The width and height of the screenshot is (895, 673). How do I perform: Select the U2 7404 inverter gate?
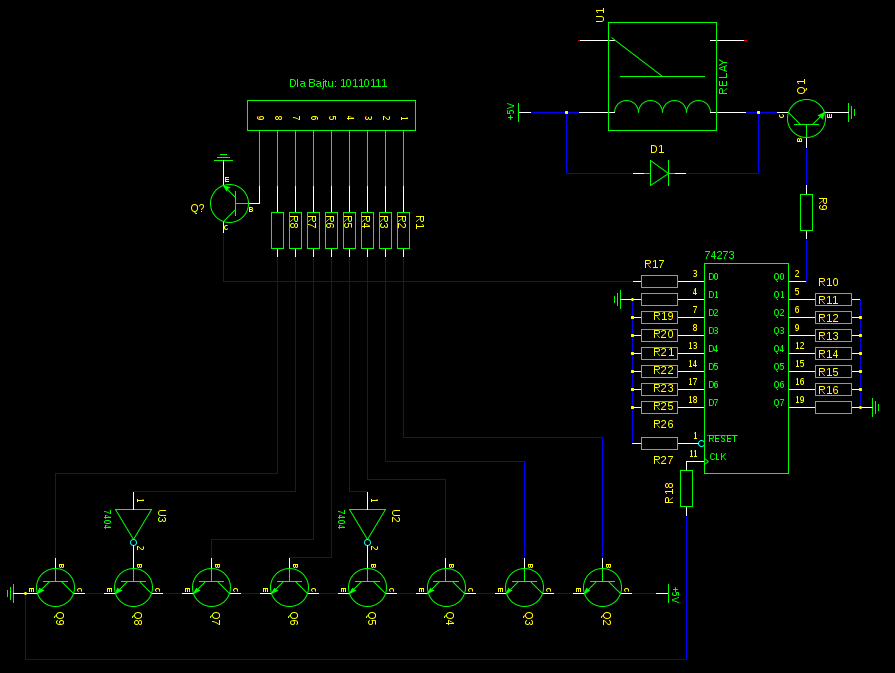click(x=367, y=523)
